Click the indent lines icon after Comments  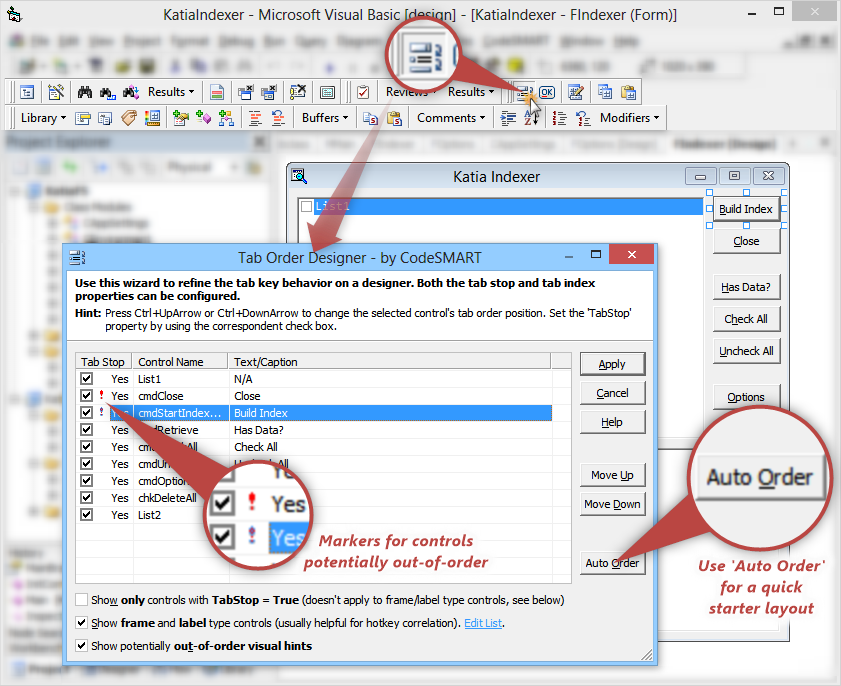click(x=508, y=118)
